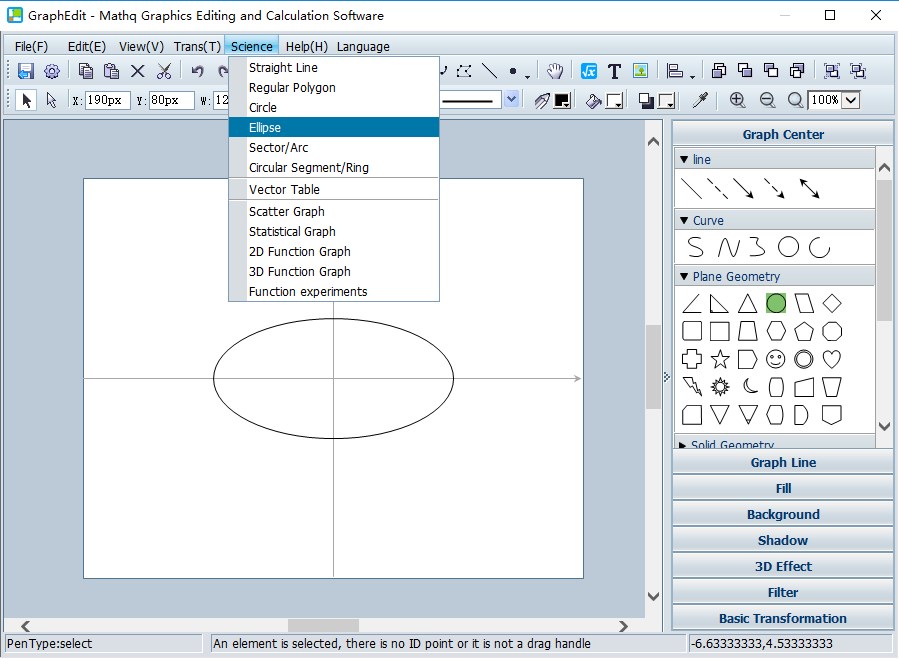
Task: Open the File(F) menu
Action: (32, 46)
